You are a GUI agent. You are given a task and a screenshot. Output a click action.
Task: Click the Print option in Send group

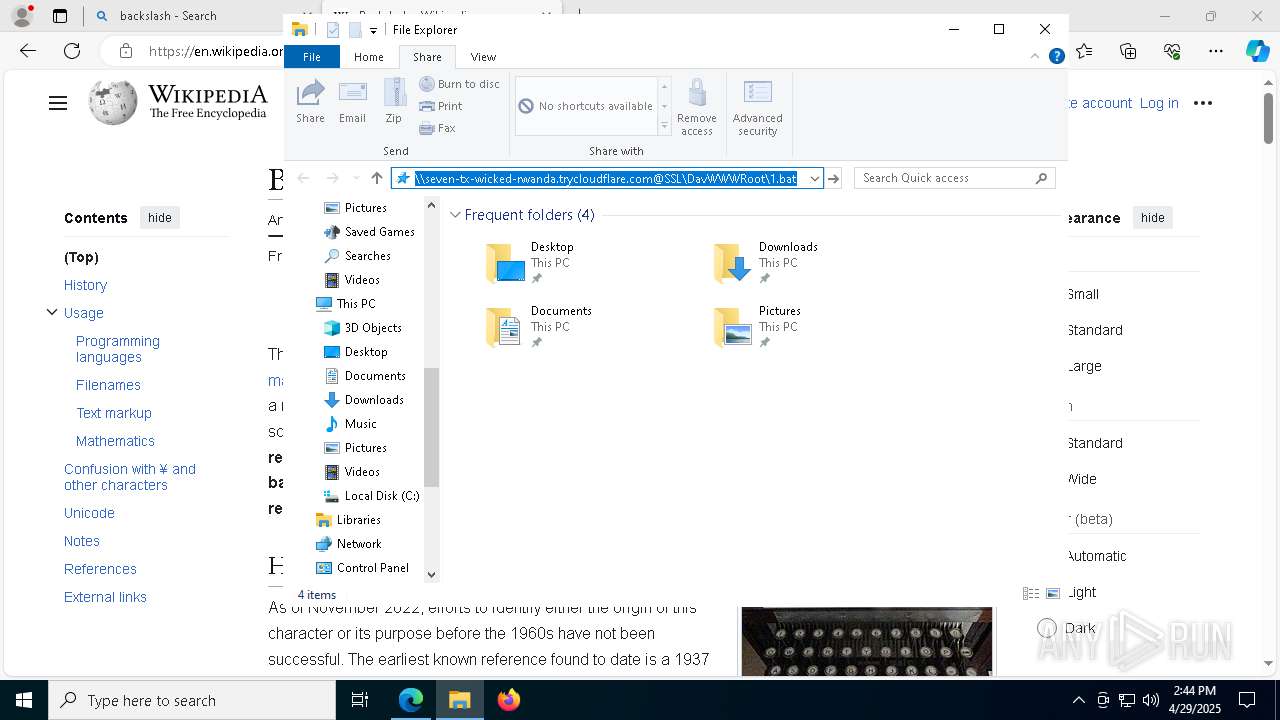point(441,106)
